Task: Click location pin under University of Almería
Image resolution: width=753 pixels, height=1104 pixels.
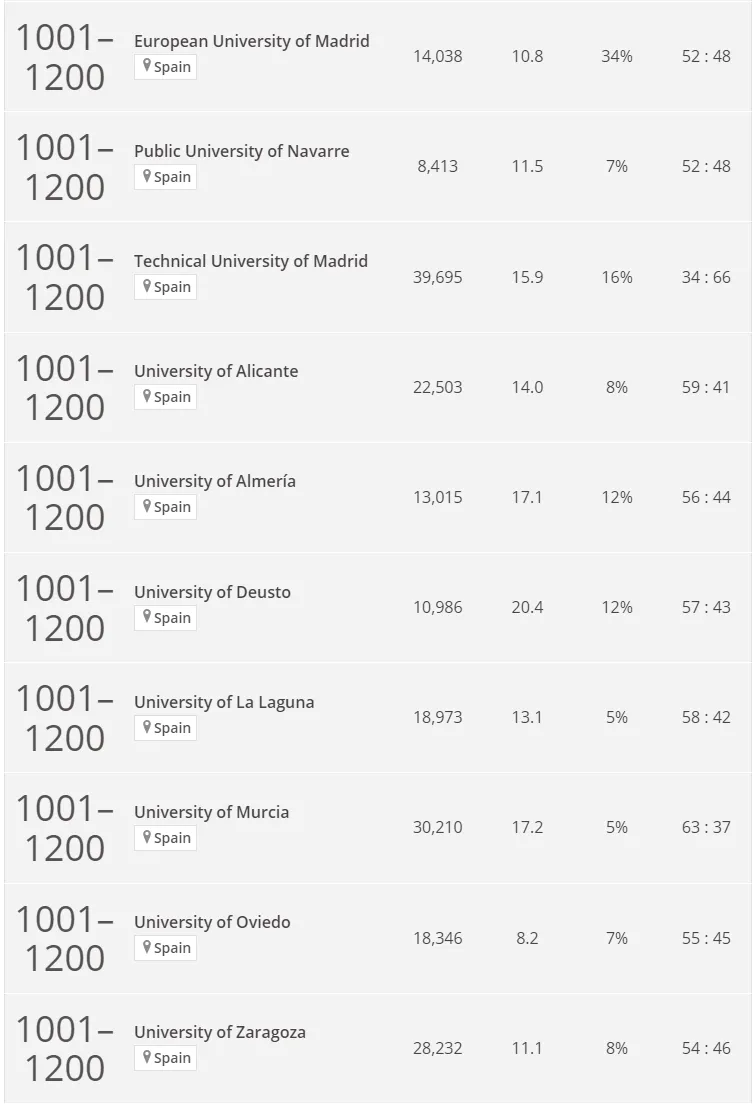Action: (147, 506)
